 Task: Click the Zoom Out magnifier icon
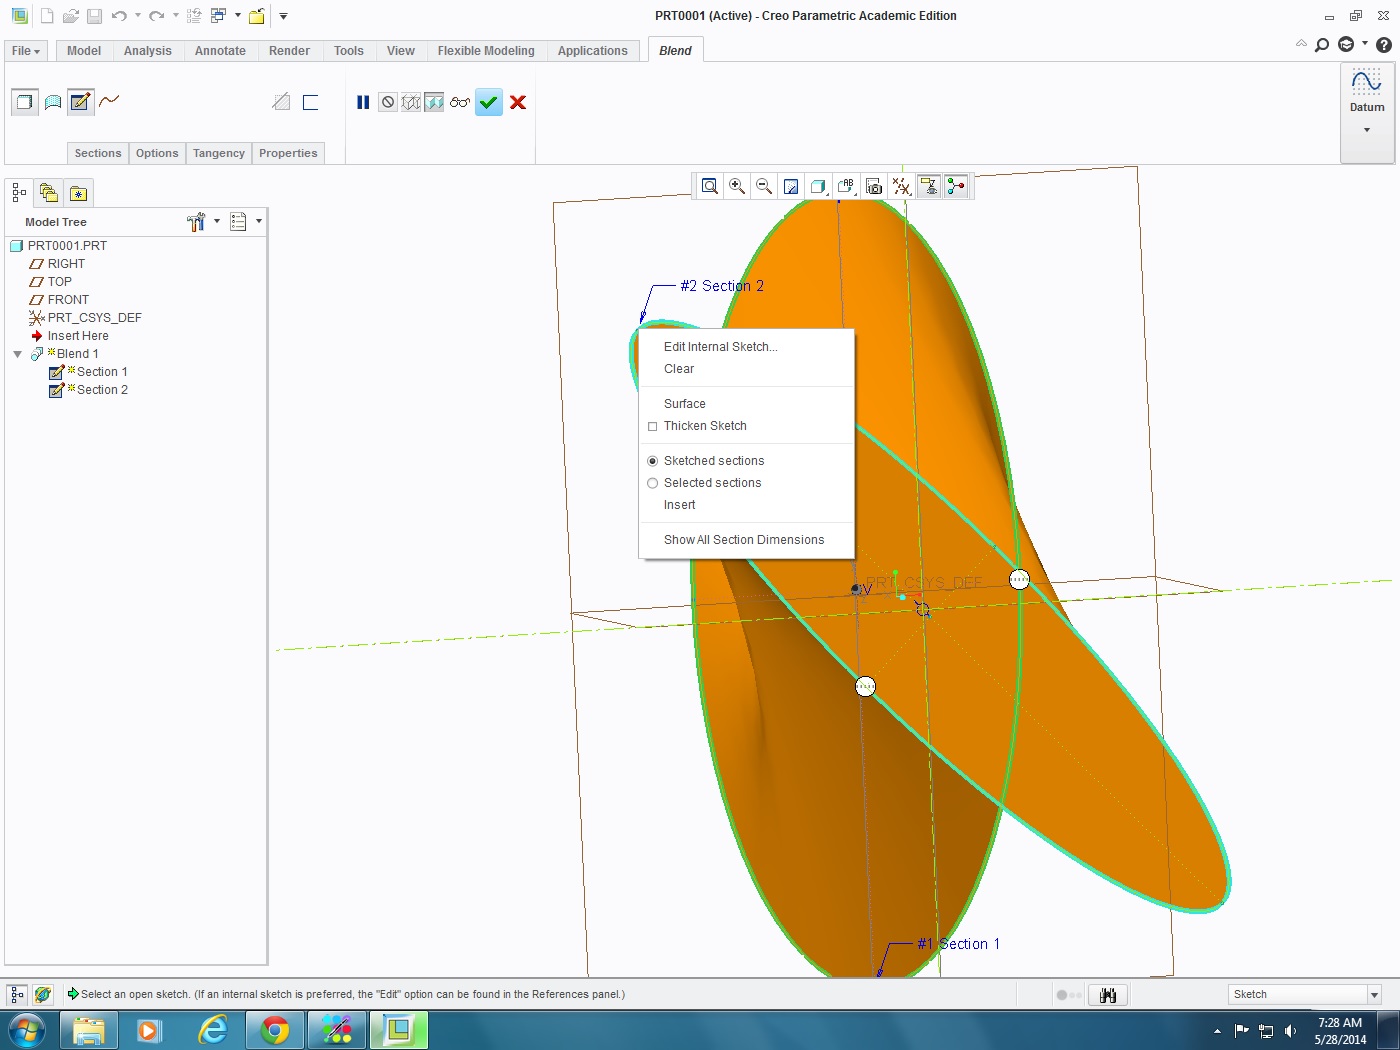[x=764, y=186]
